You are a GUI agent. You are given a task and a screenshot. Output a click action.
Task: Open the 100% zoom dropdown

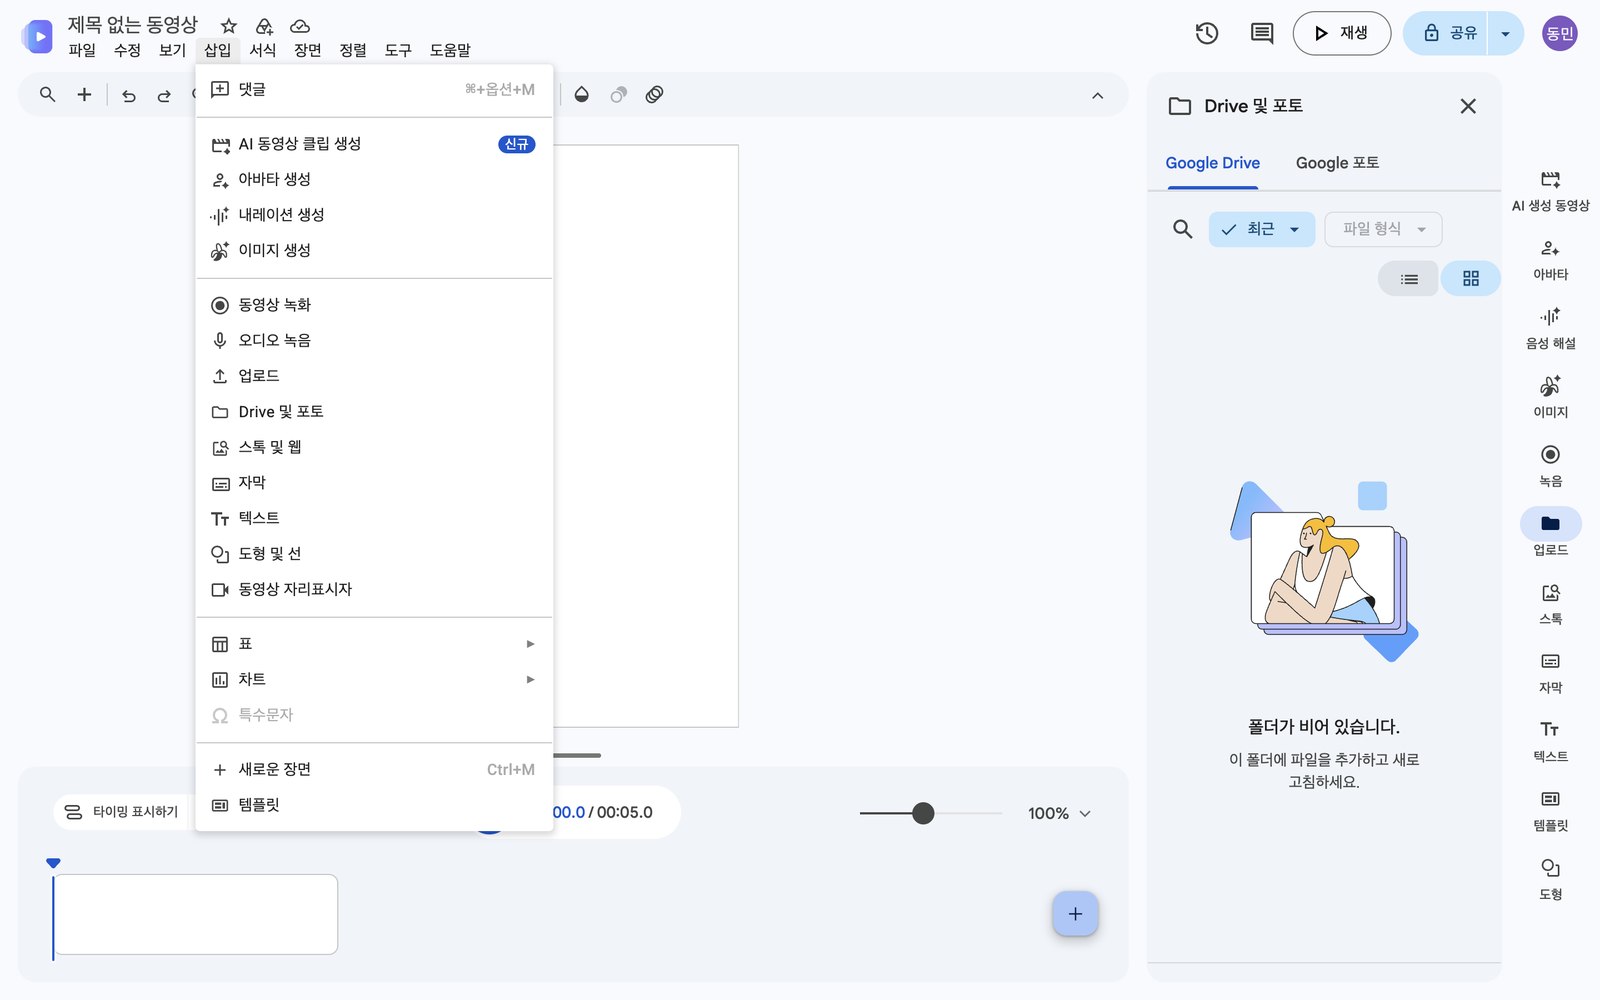(x=1060, y=813)
